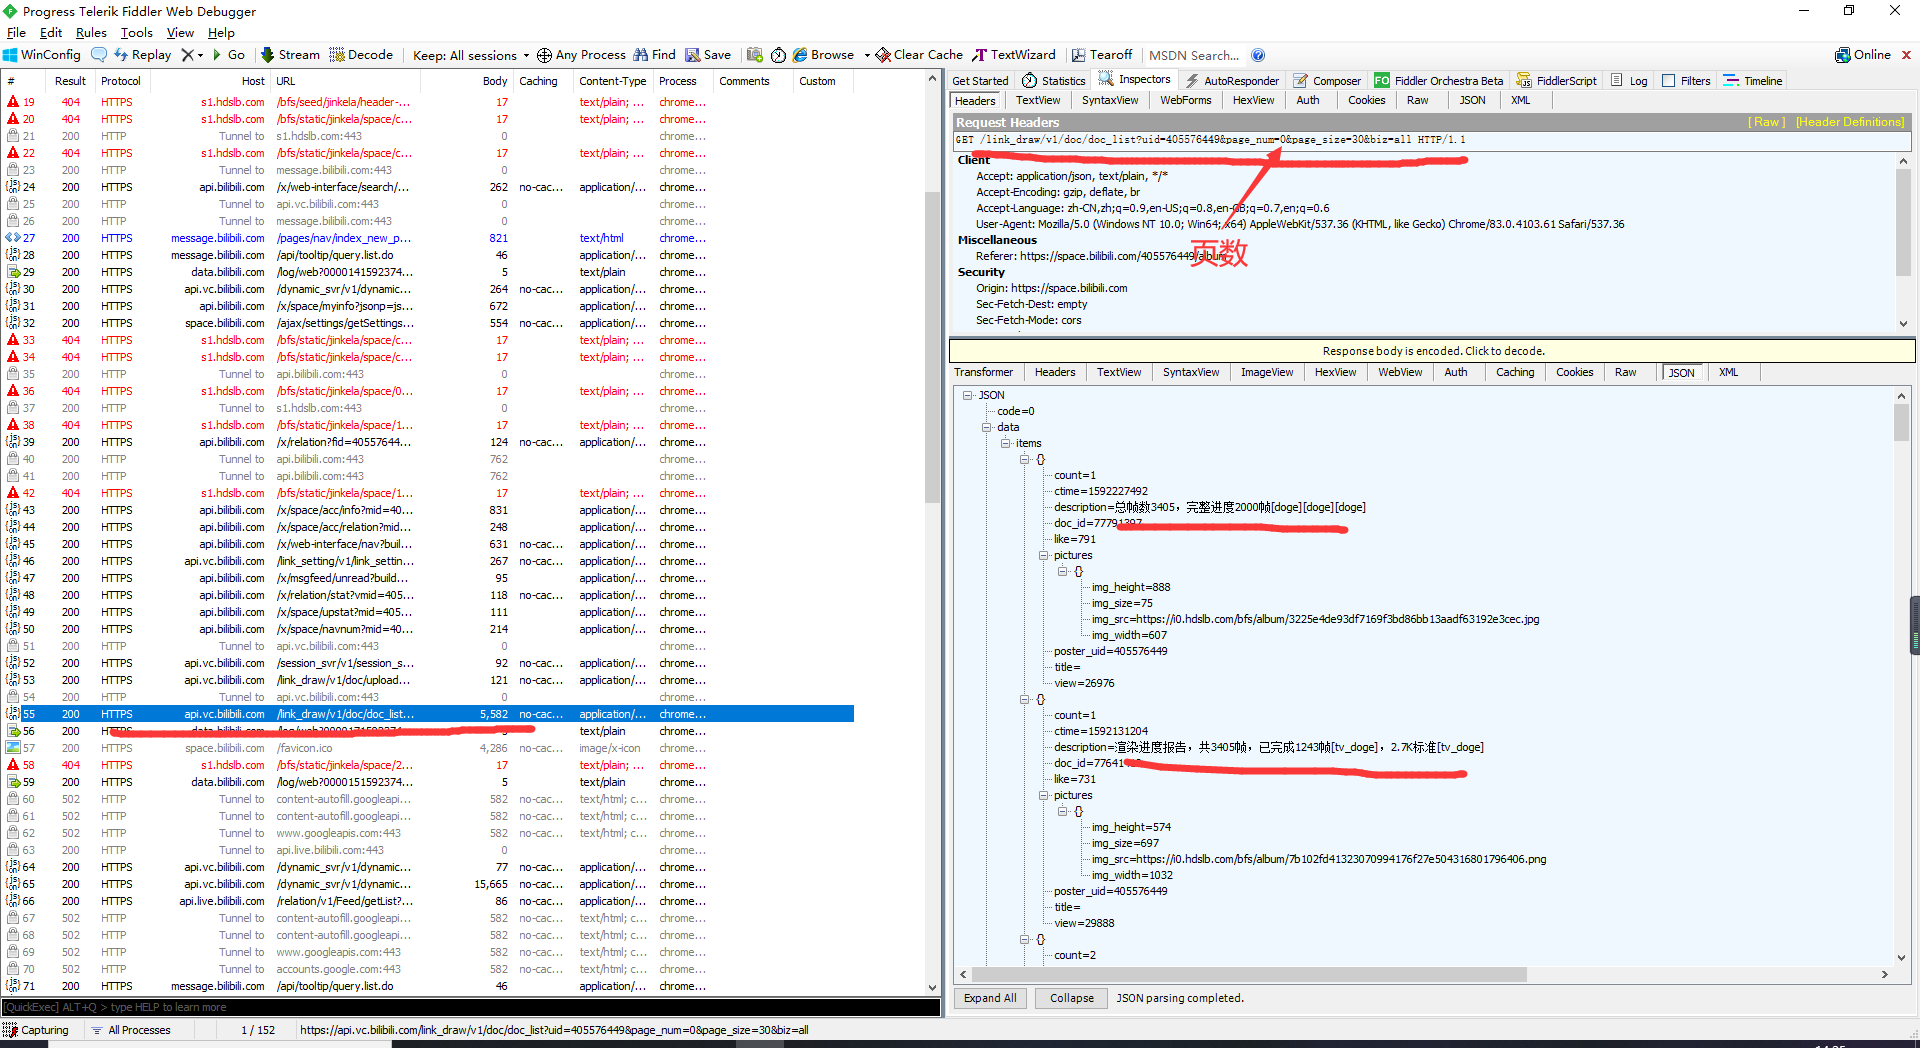Replay the selected session
Image resolution: width=1920 pixels, height=1048 pixels.
click(x=143, y=55)
